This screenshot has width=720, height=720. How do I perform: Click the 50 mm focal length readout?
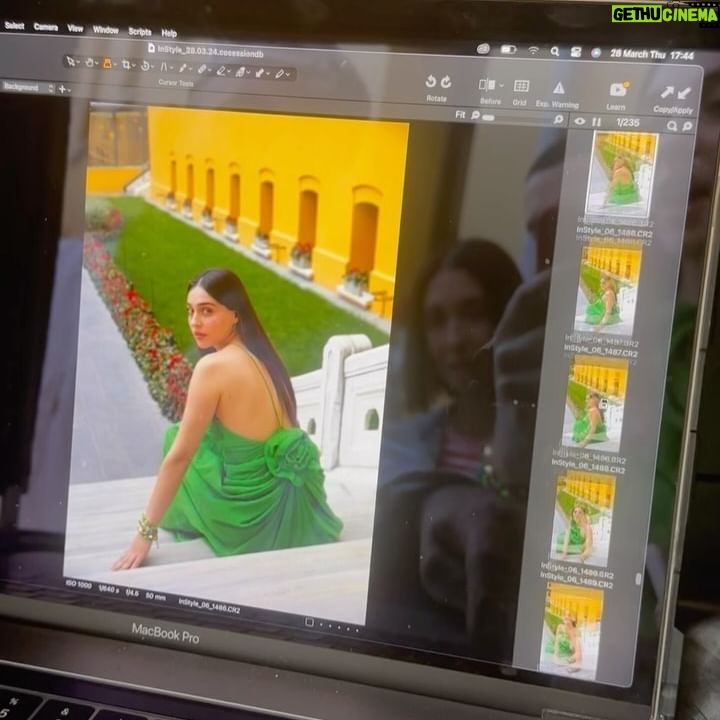tap(156, 596)
